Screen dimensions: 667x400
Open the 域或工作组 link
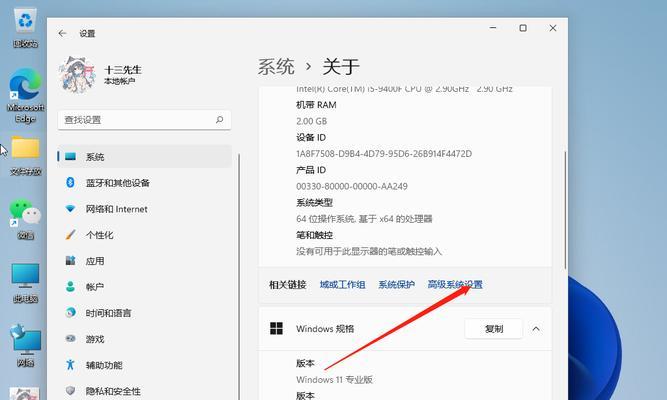tap(342, 285)
